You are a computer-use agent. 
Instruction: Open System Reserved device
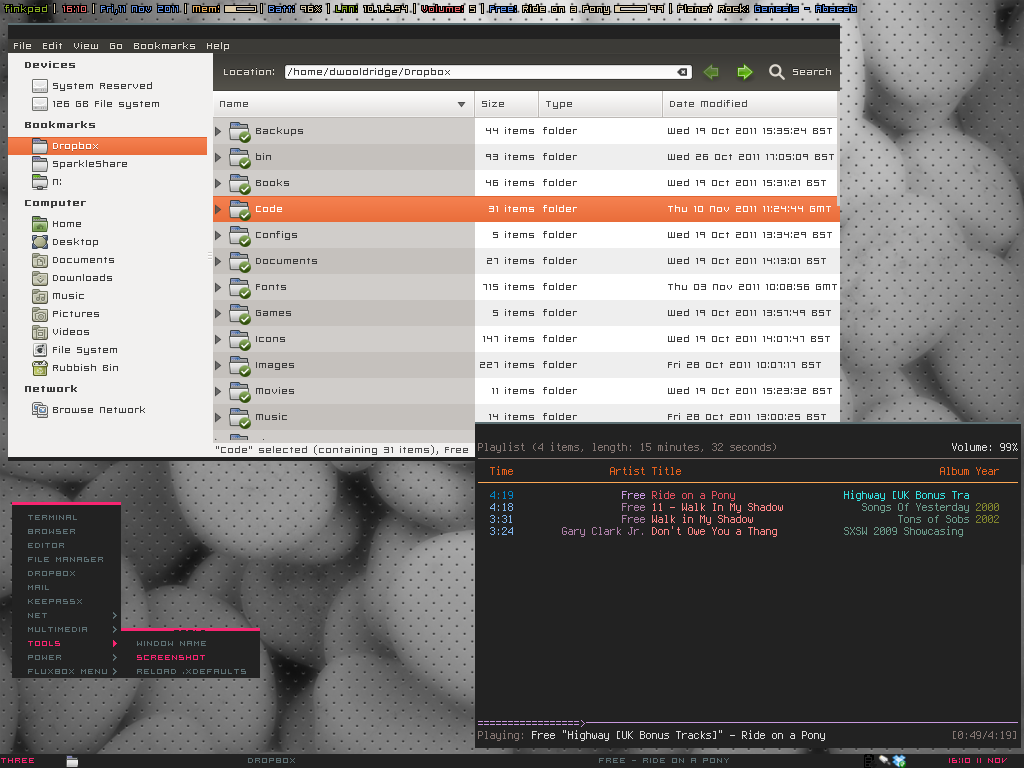point(101,86)
